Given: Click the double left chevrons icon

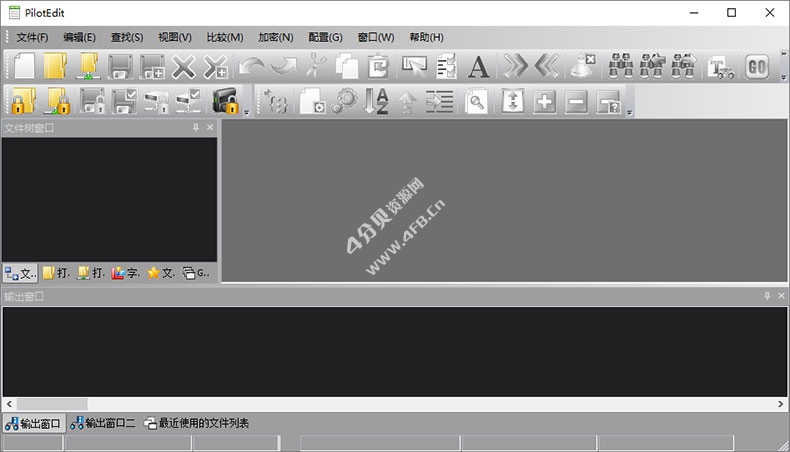Looking at the screenshot, I should tap(547, 66).
